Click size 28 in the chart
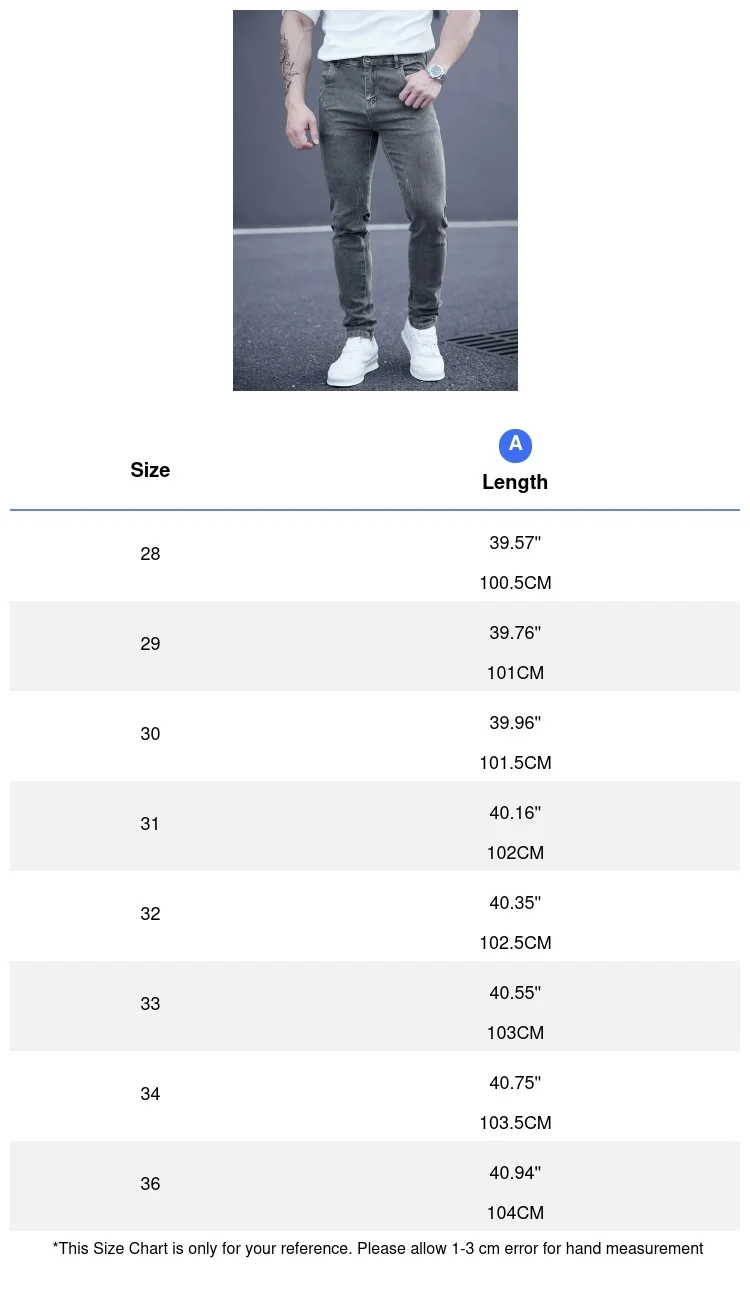The height and width of the screenshot is (1300, 750). pos(150,554)
